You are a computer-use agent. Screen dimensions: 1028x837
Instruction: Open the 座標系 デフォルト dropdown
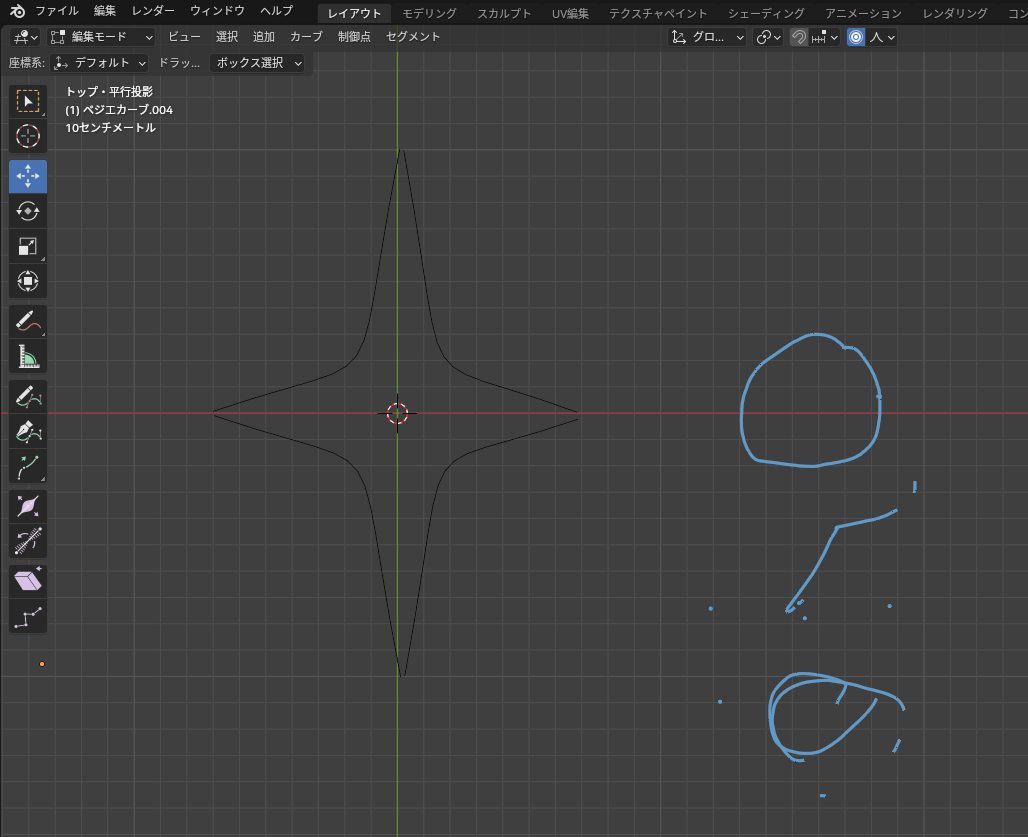pyautogui.click(x=100, y=63)
